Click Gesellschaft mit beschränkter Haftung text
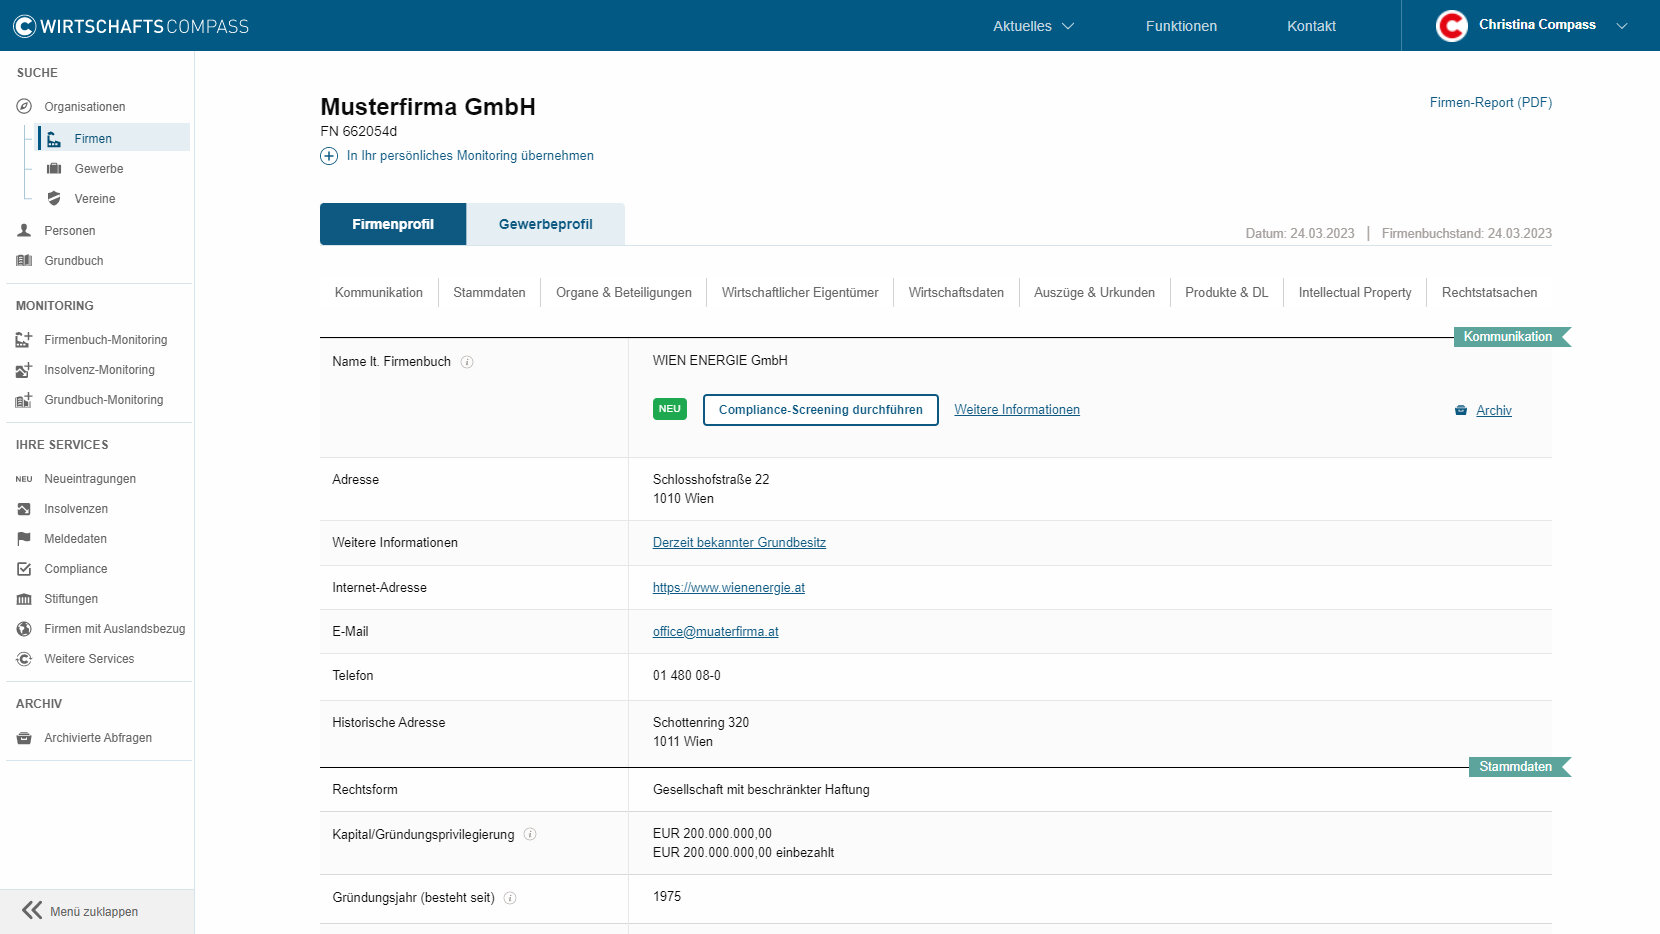 [761, 790]
